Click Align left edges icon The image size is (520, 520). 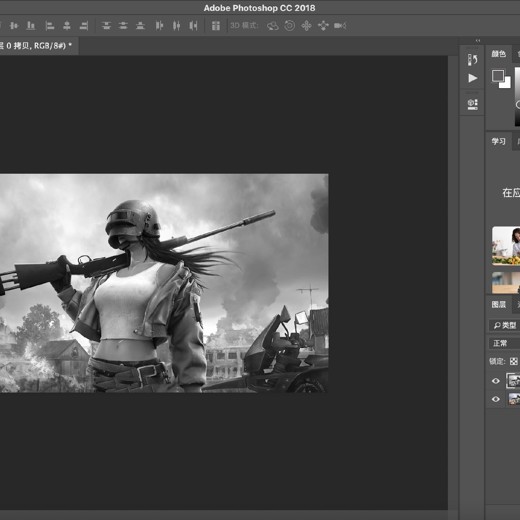click(50, 26)
